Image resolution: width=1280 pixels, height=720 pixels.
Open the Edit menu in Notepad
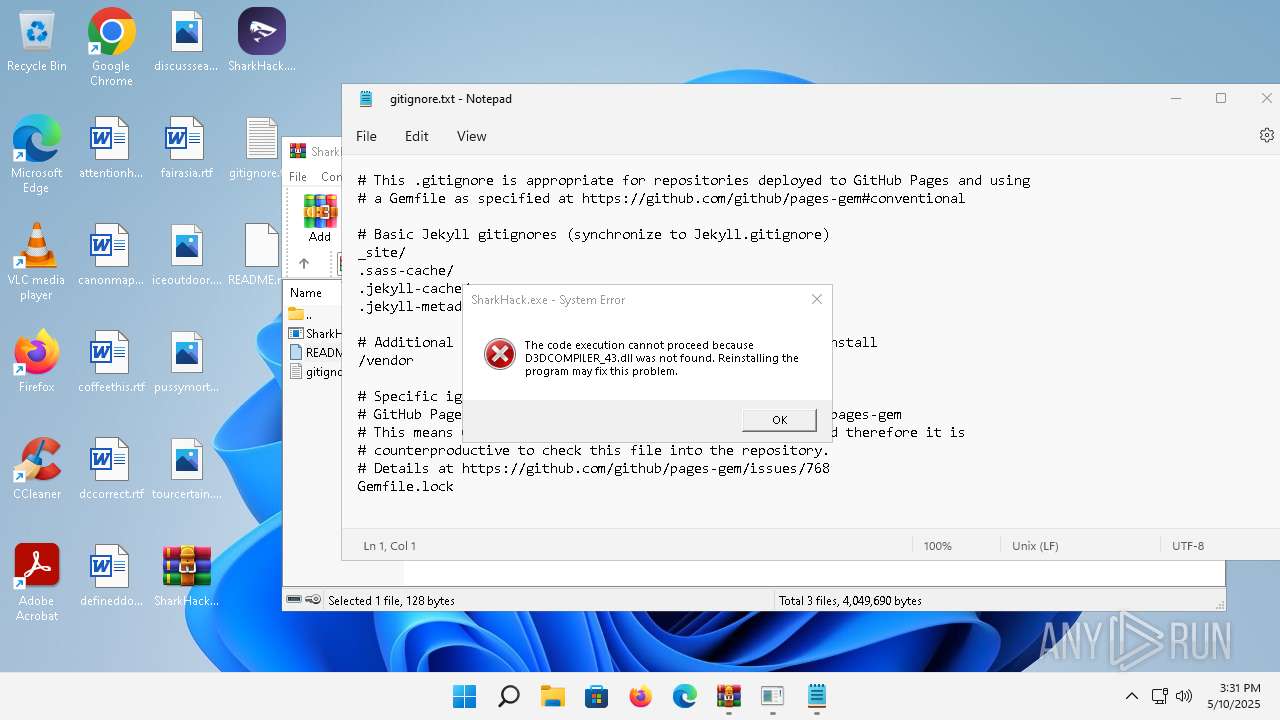[x=417, y=136]
